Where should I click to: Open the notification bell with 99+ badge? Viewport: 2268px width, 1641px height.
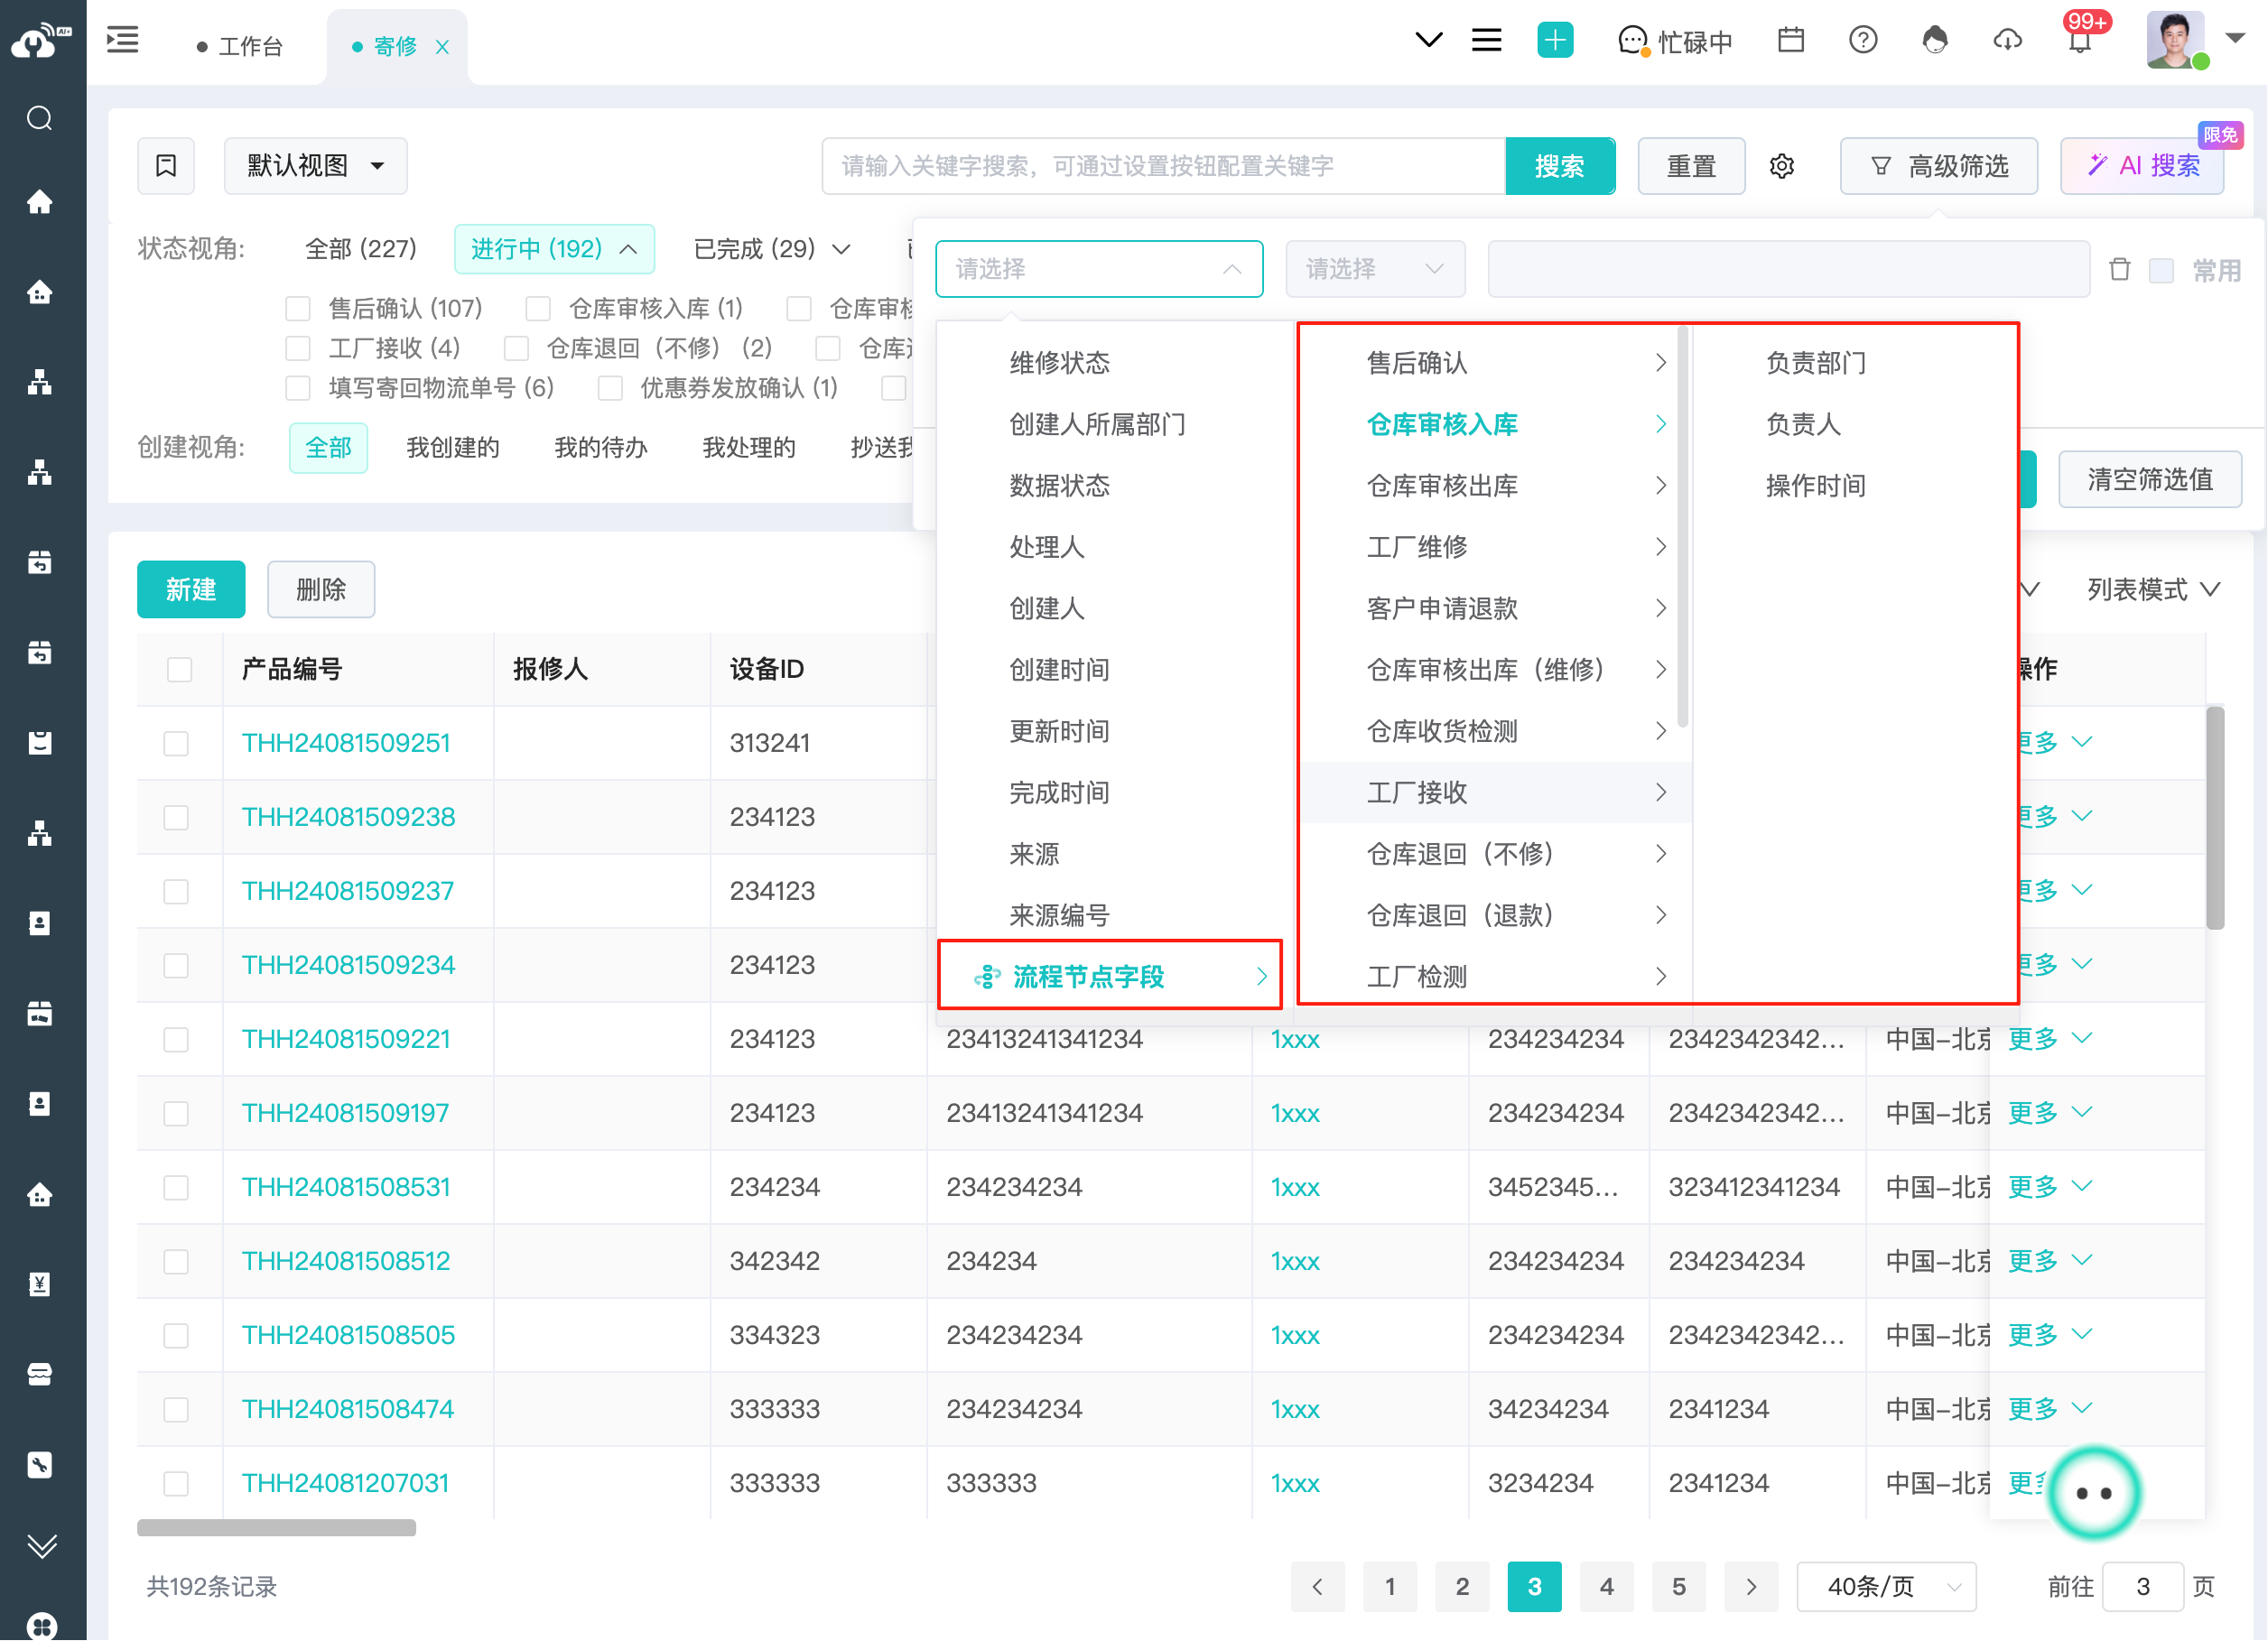pyautogui.click(x=2079, y=42)
